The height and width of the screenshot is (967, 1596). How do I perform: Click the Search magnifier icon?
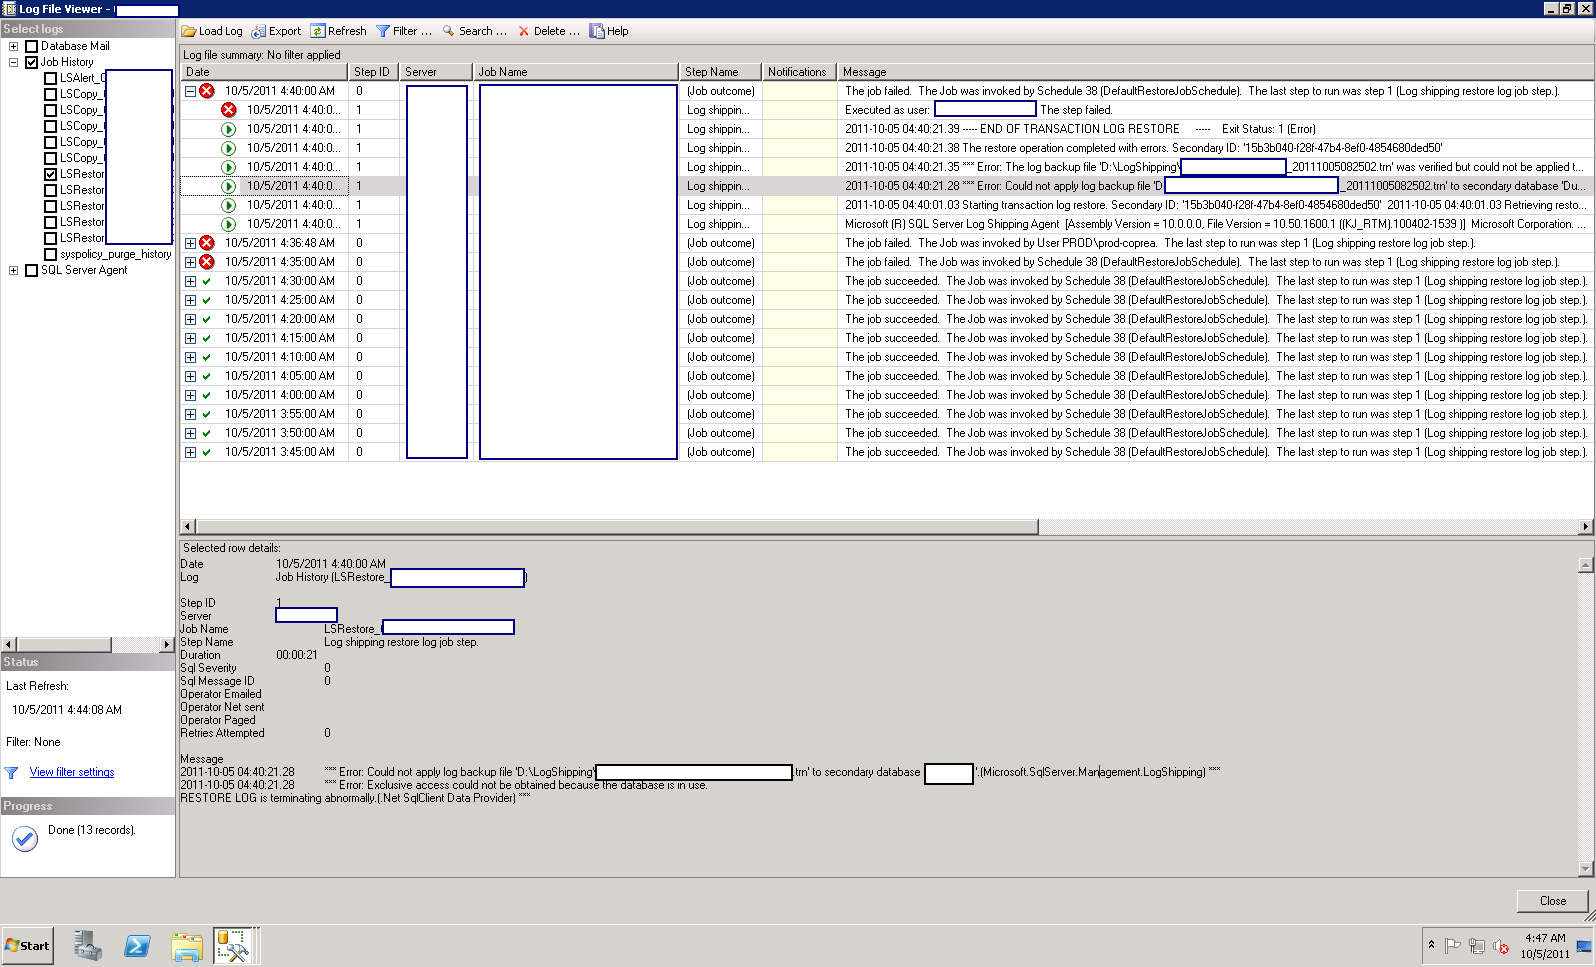449,31
